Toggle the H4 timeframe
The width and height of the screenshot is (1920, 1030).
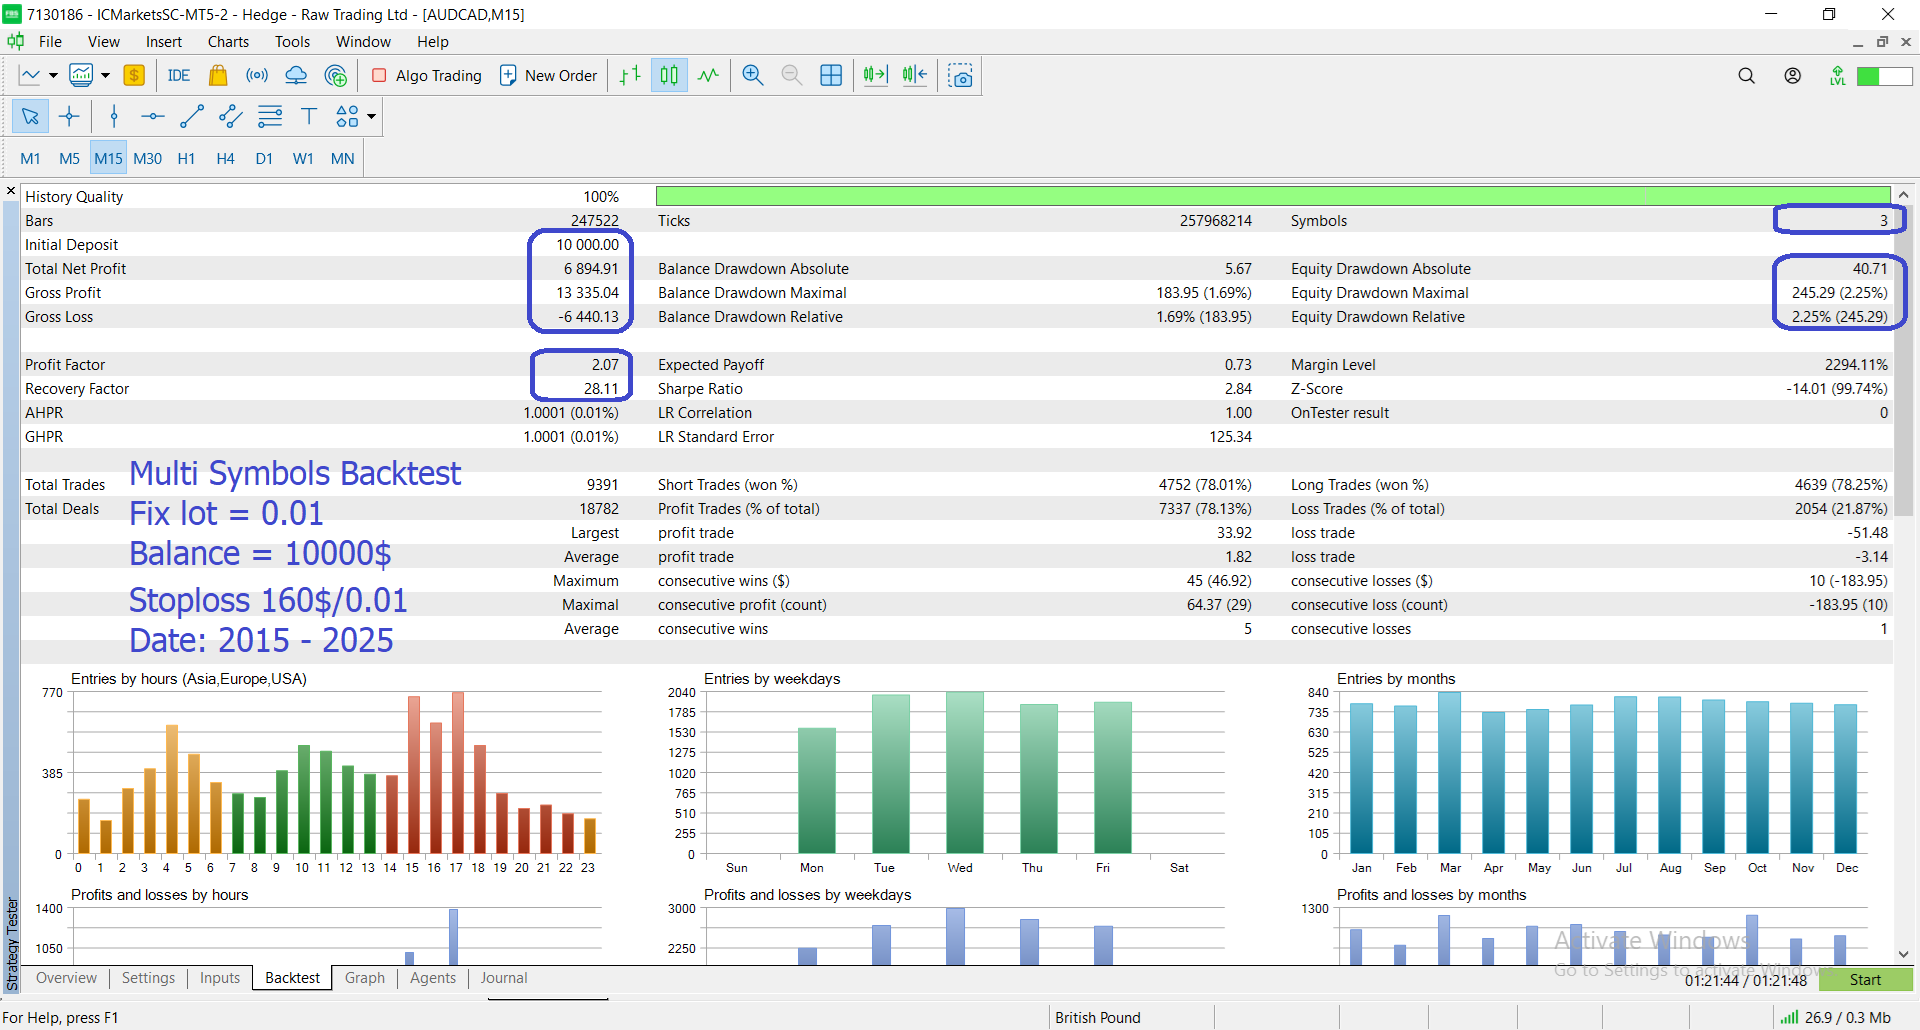[225, 159]
